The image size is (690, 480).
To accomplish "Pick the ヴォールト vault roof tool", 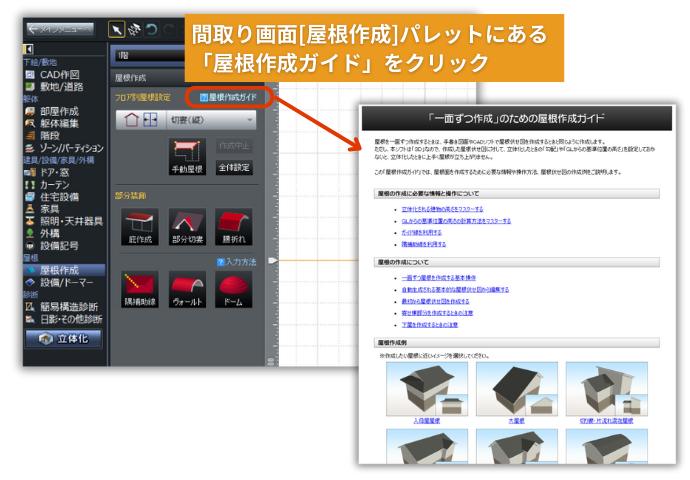I will click(187, 287).
